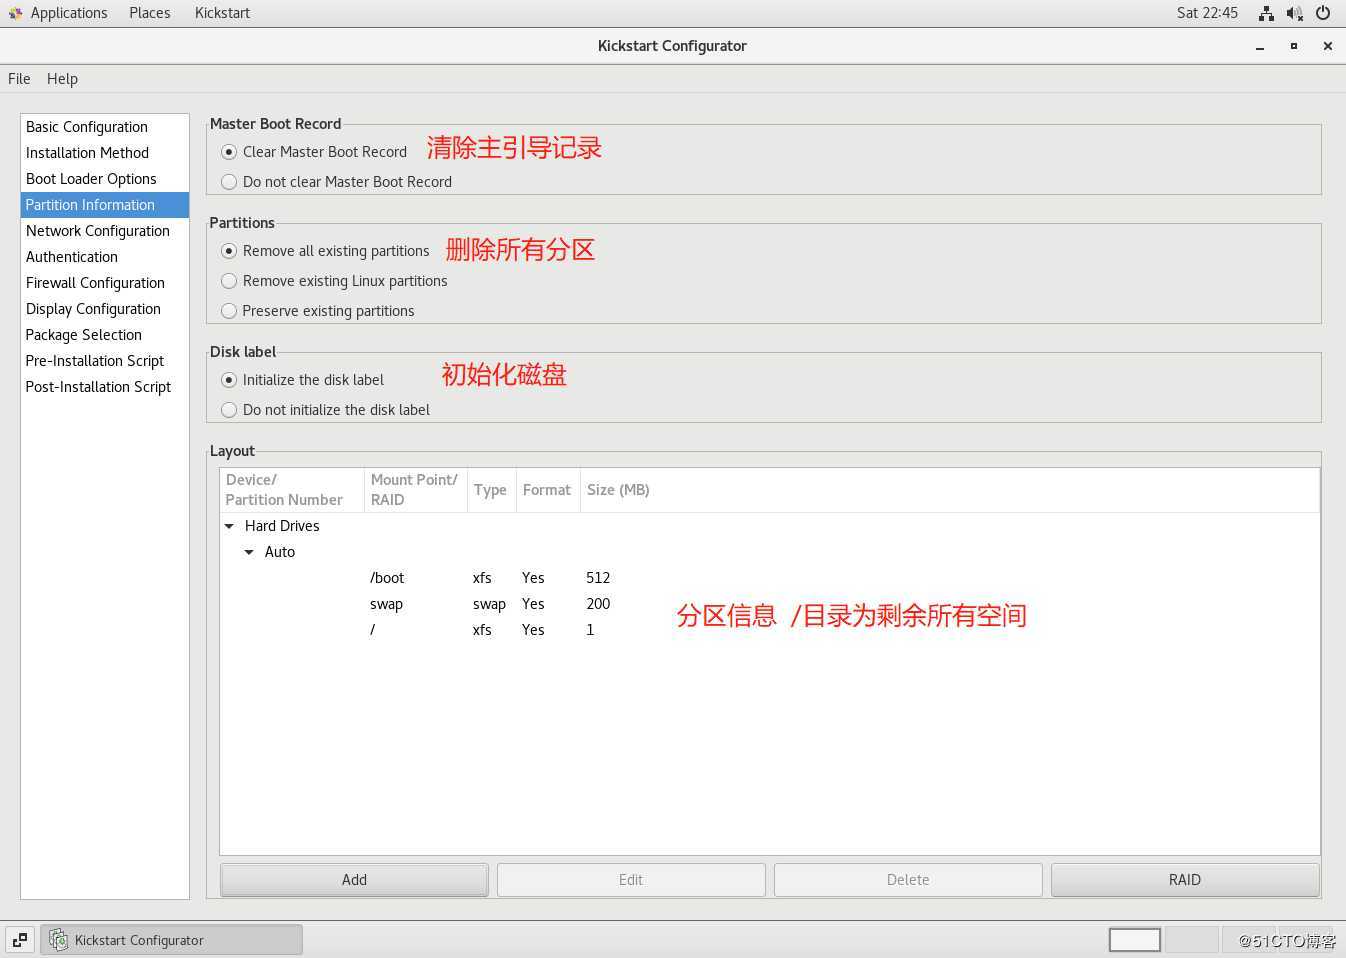Open Network Configuration section
The height and width of the screenshot is (958, 1346).
[x=105, y=231]
